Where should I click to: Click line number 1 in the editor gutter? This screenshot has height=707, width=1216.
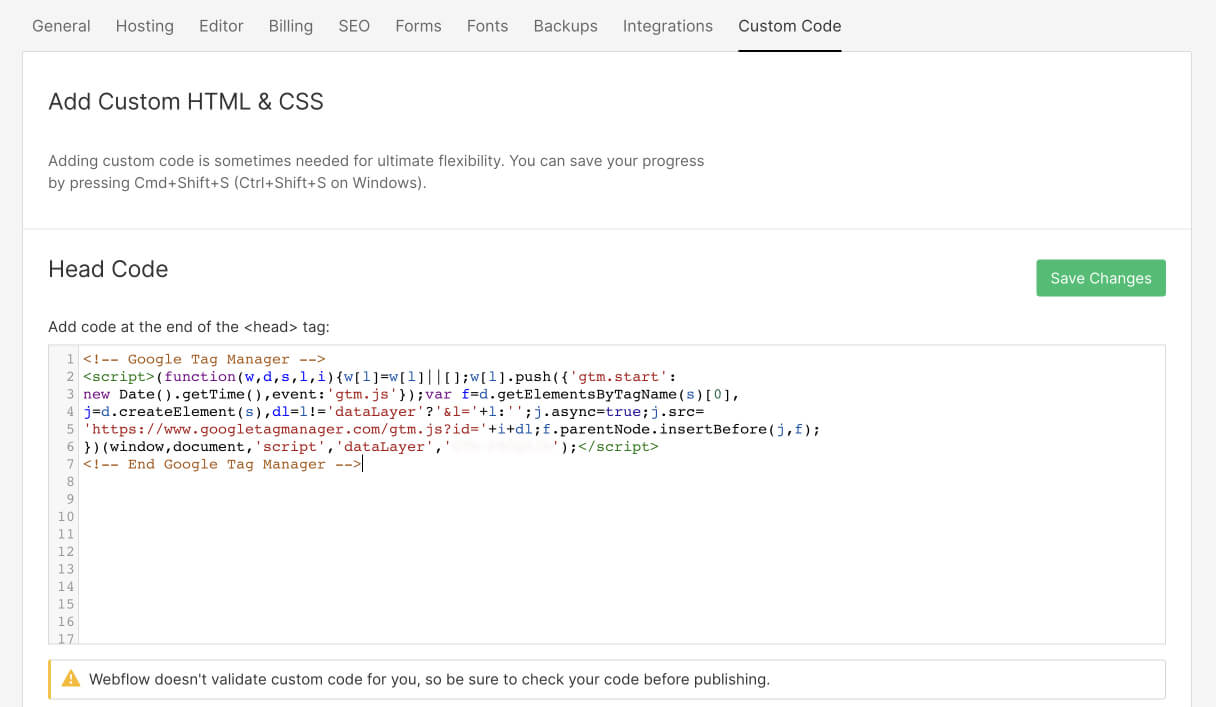click(x=70, y=359)
